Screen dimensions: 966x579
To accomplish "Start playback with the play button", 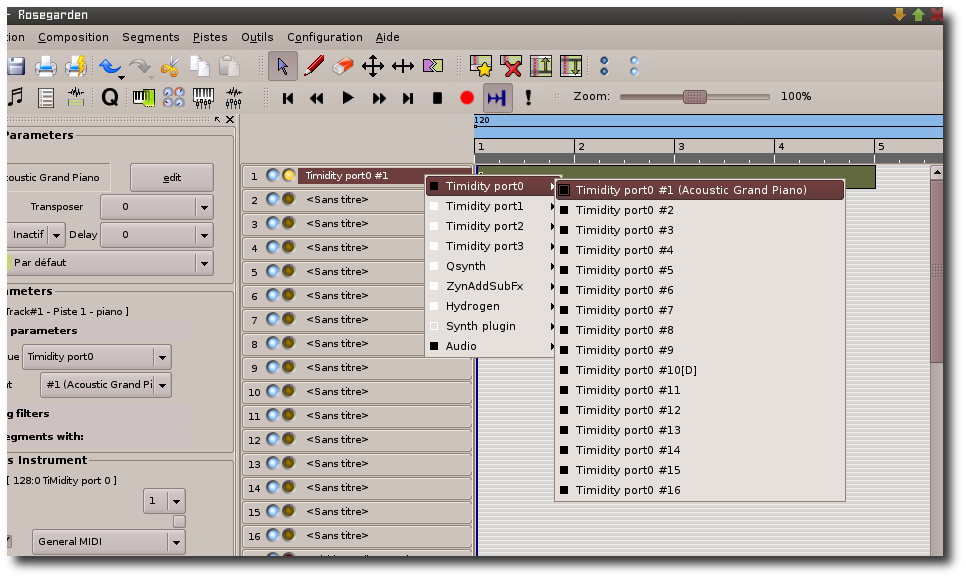I will [x=348, y=97].
